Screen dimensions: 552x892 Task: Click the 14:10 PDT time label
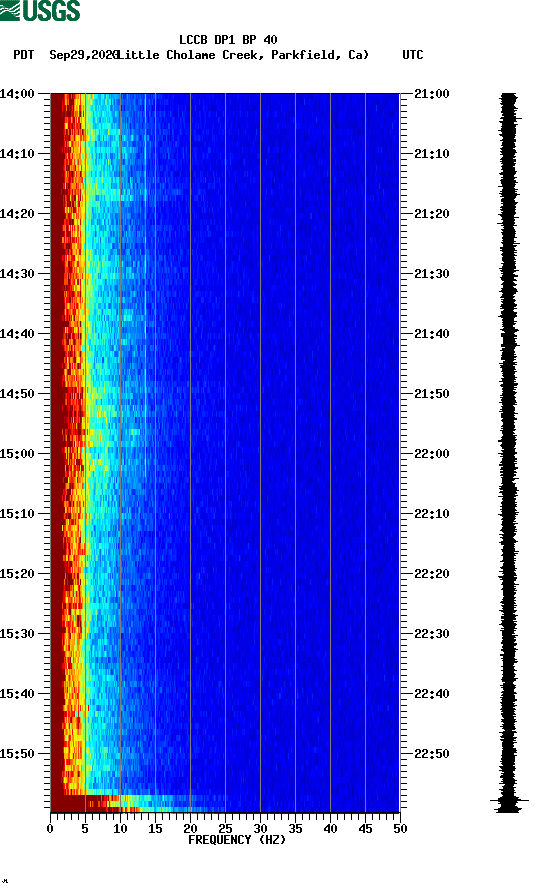coord(17,154)
